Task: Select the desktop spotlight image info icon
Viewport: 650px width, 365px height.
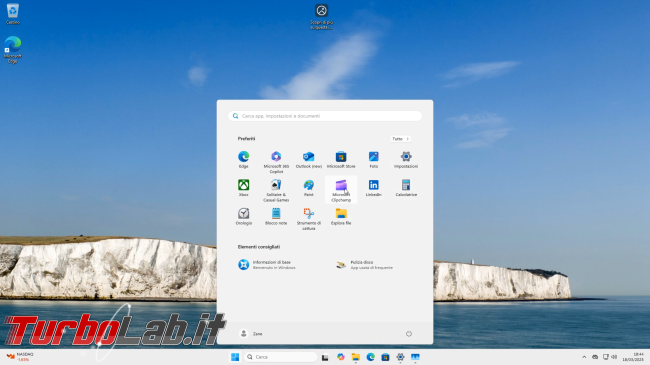Action: click(x=322, y=17)
